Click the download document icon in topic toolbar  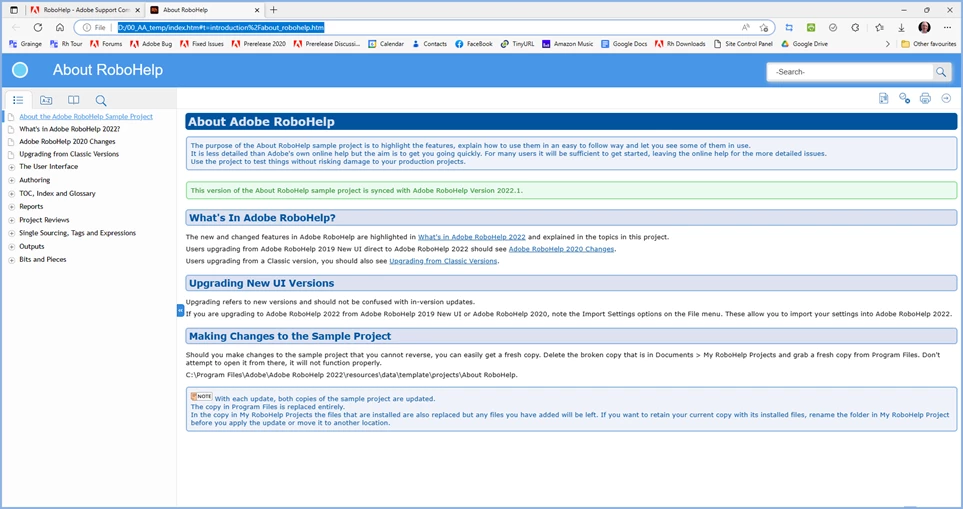tap(883, 98)
